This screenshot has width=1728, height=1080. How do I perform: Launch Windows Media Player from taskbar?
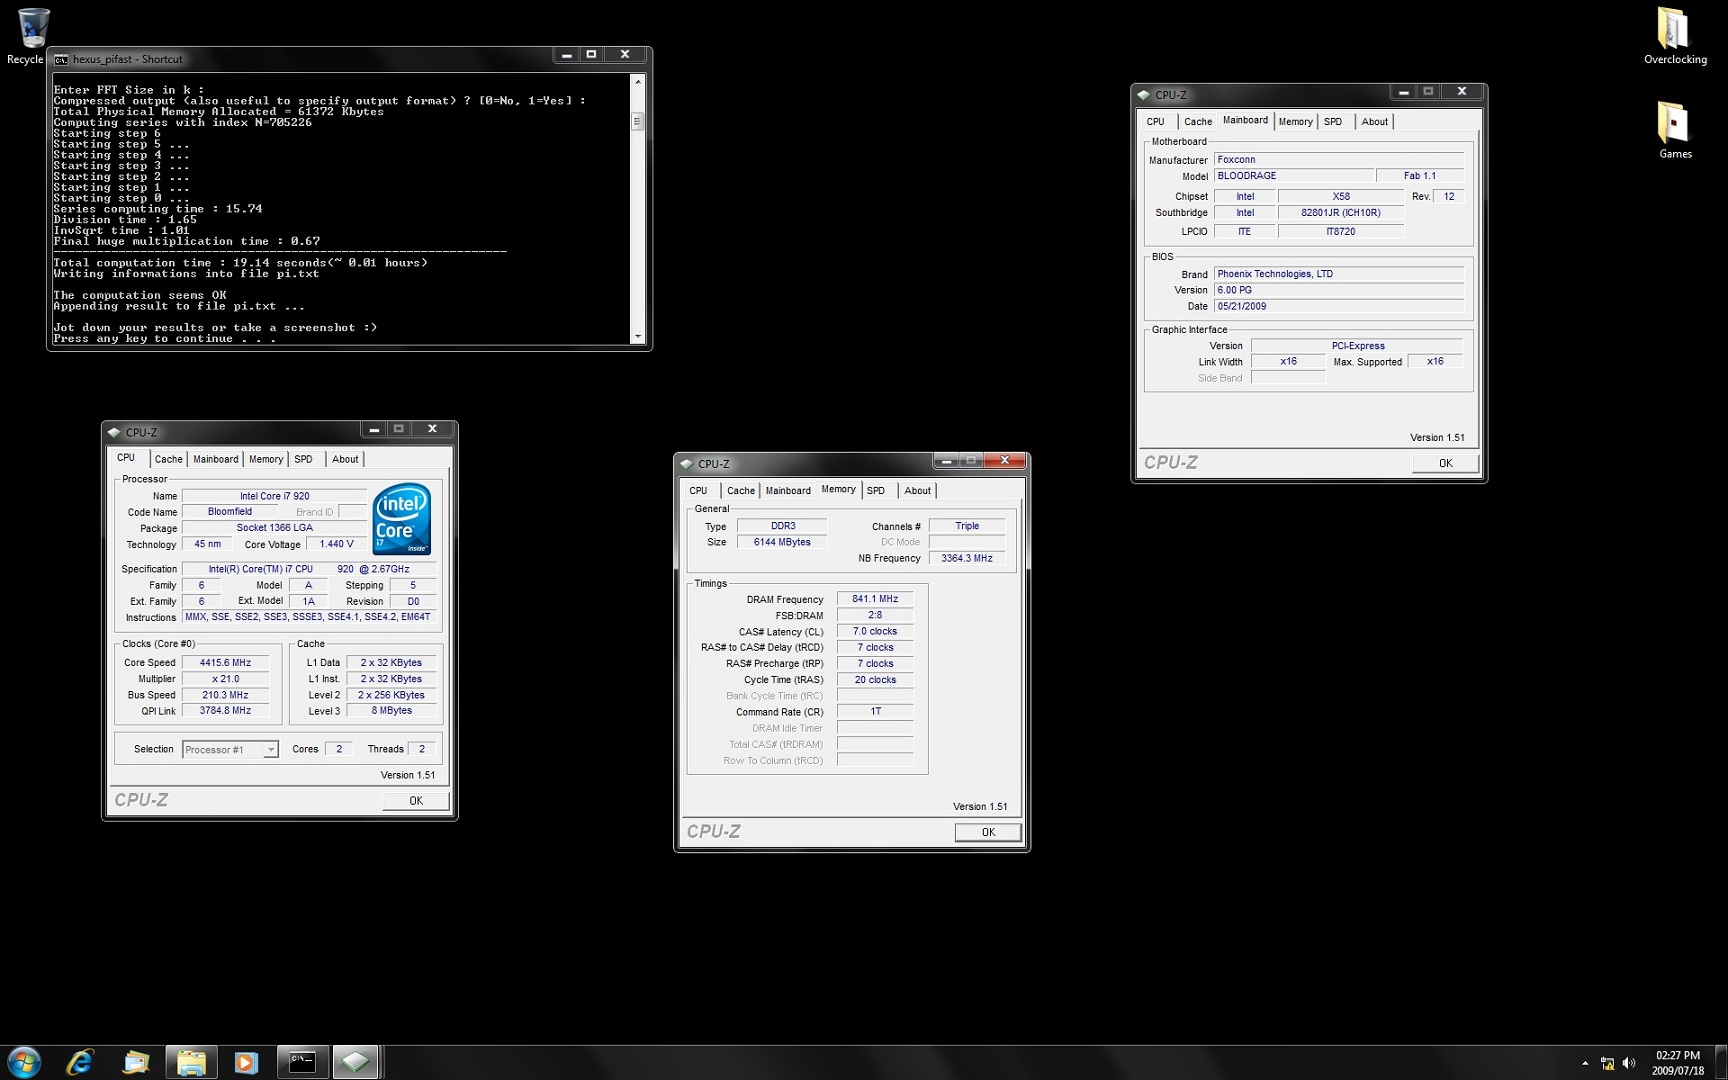[246, 1062]
